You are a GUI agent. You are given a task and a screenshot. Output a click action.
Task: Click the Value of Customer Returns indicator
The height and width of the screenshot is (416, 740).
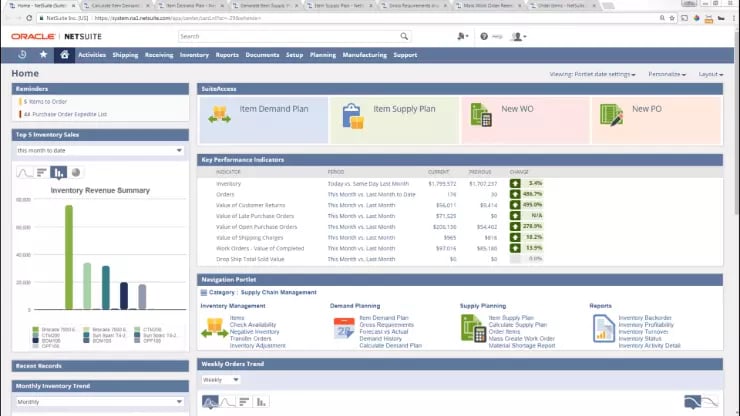click(251, 205)
